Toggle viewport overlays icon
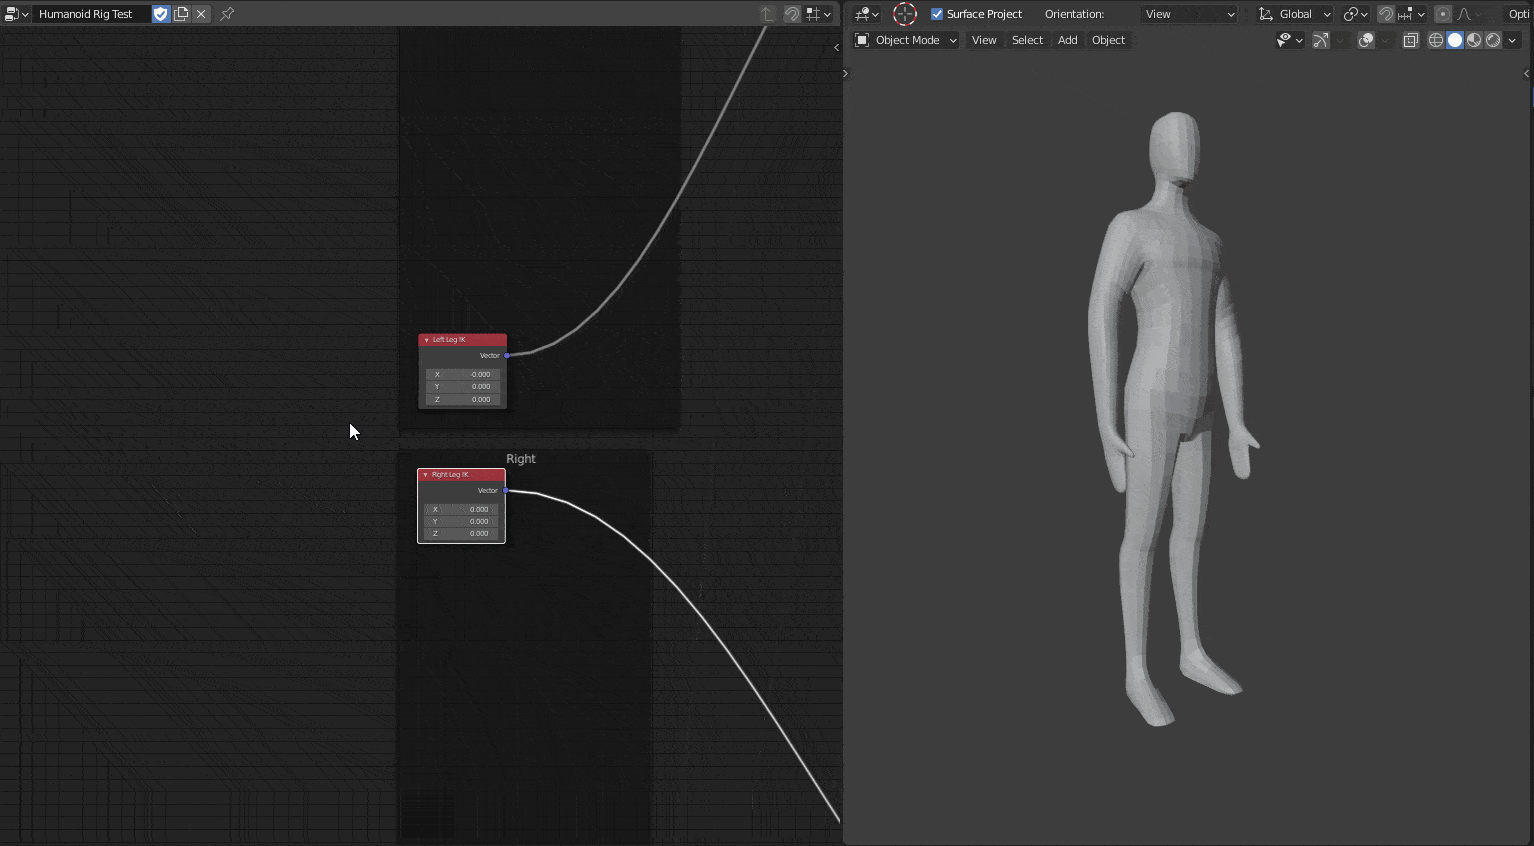 [1366, 40]
